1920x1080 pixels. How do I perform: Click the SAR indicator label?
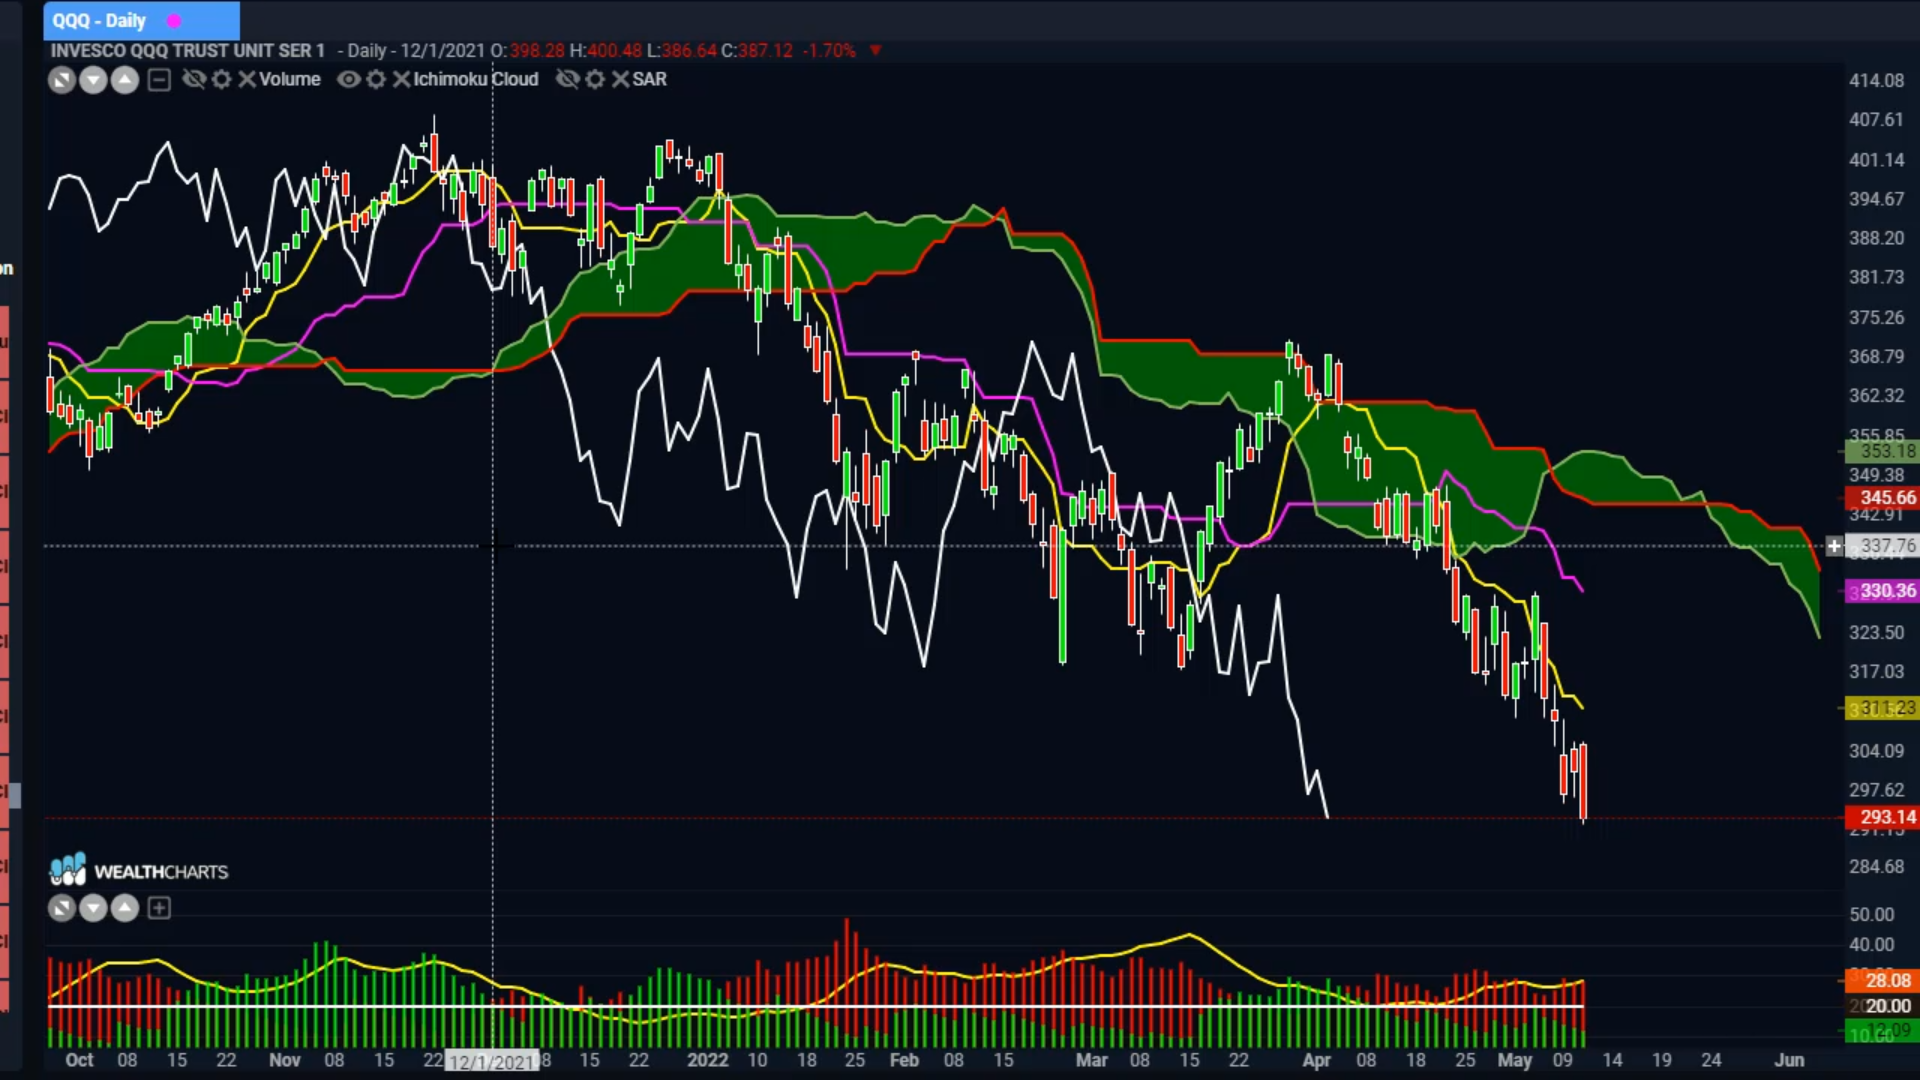click(x=650, y=79)
